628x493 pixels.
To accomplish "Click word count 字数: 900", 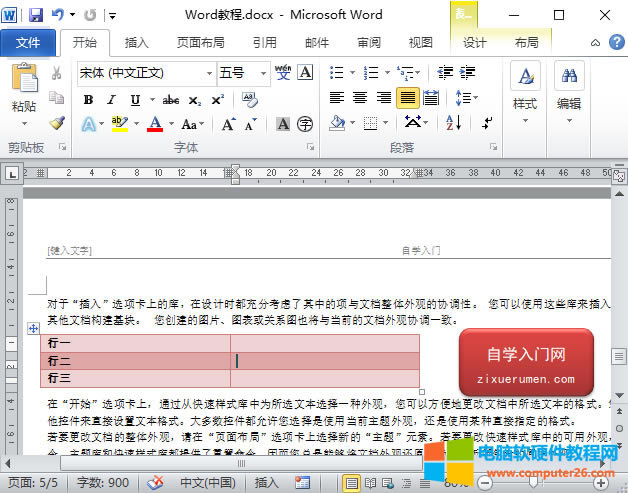I will pyautogui.click(x=103, y=483).
